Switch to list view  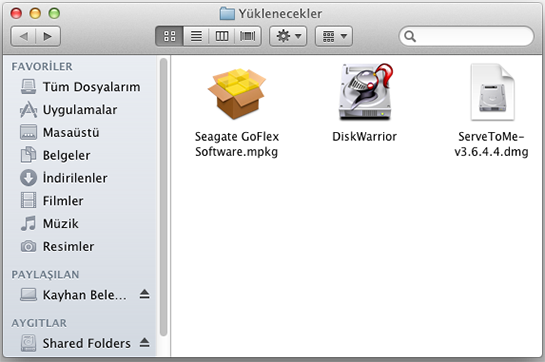point(196,36)
